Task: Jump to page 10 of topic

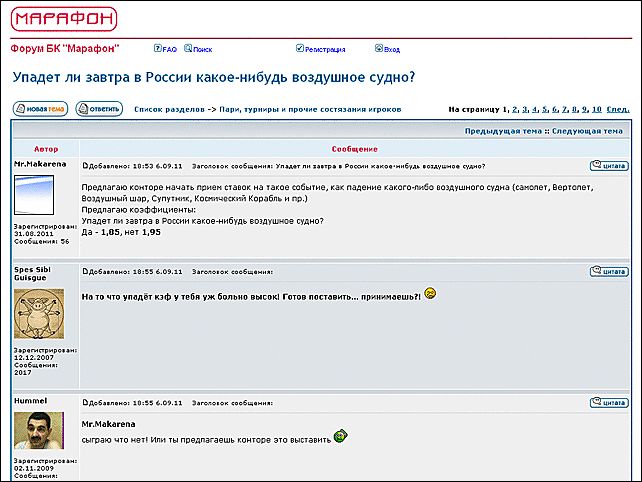Action: [x=596, y=108]
